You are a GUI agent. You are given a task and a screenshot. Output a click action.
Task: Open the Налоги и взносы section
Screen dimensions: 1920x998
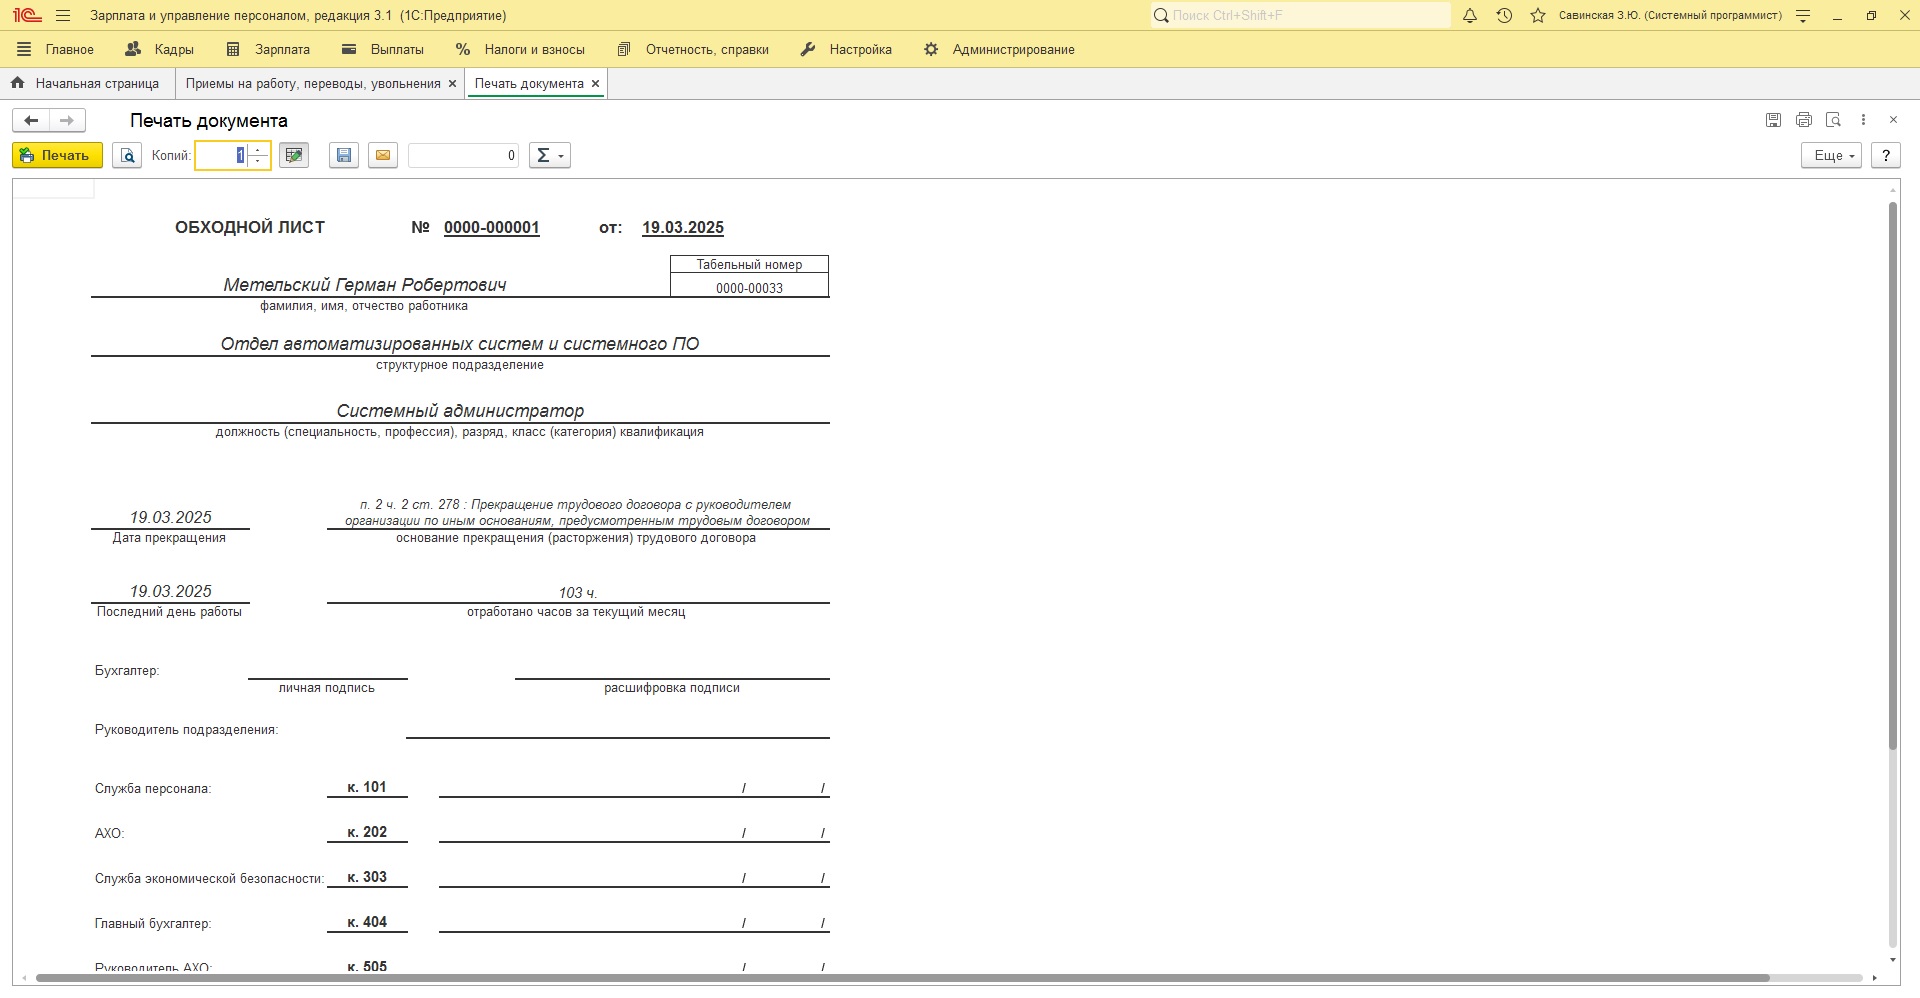(520, 49)
